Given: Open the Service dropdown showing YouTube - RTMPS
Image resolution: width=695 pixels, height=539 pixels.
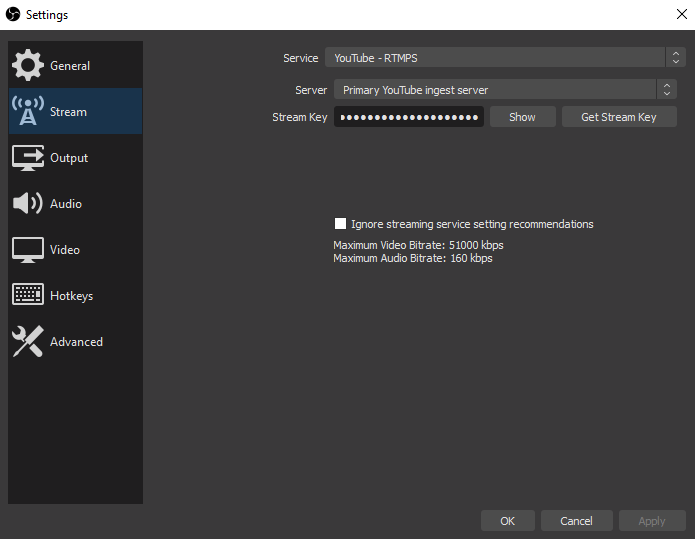Looking at the screenshot, I should click(x=496, y=58).
